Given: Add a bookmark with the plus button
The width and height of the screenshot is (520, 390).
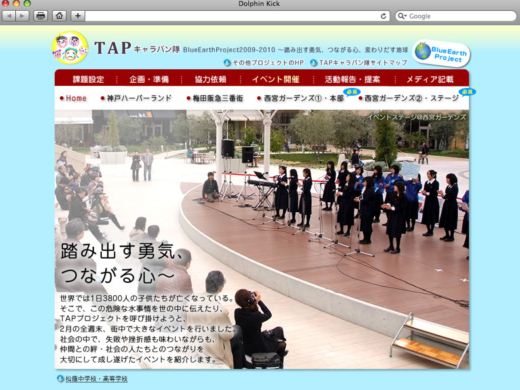Looking at the screenshot, I should (78, 16).
